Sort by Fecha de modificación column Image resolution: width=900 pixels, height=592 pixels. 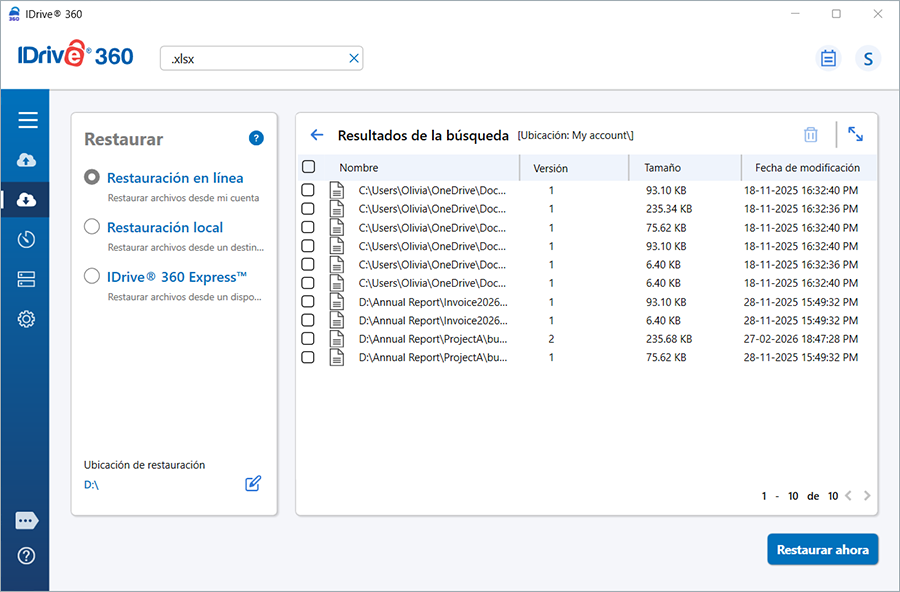[x=807, y=168]
